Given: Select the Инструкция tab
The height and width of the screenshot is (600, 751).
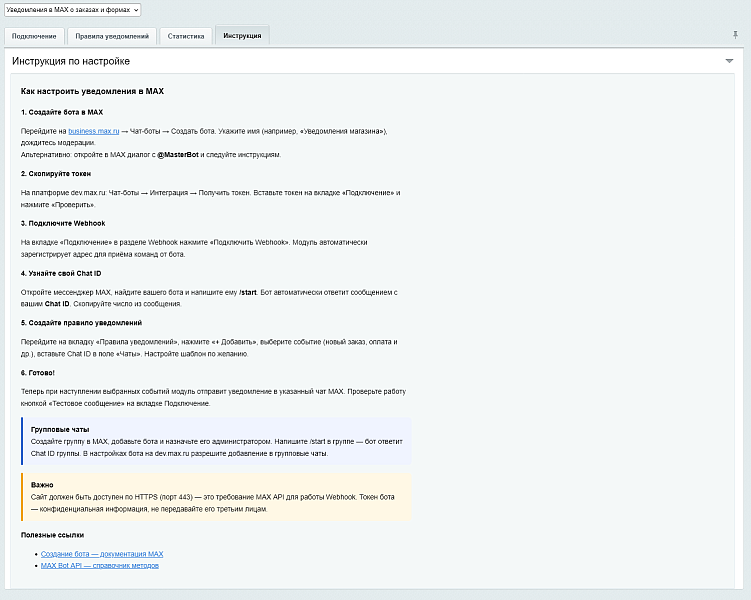Looking at the screenshot, I should click(x=242, y=36).
